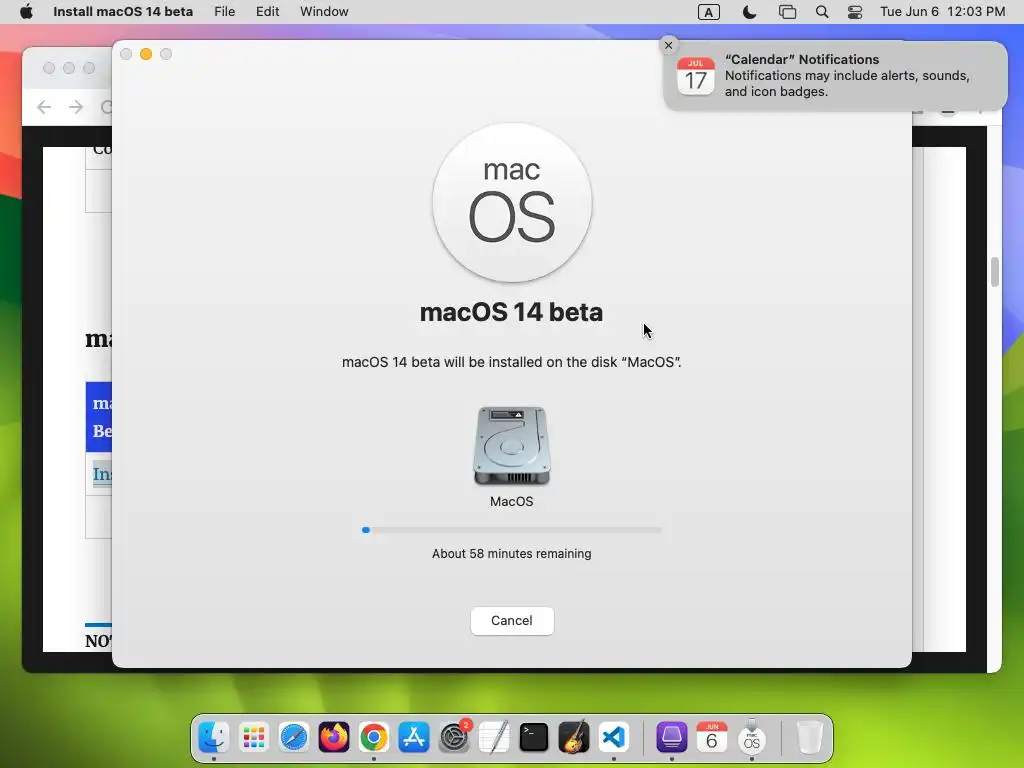Launch GarageBand from the Dock
The height and width of the screenshot is (768, 1024).
pyautogui.click(x=574, y=737)
